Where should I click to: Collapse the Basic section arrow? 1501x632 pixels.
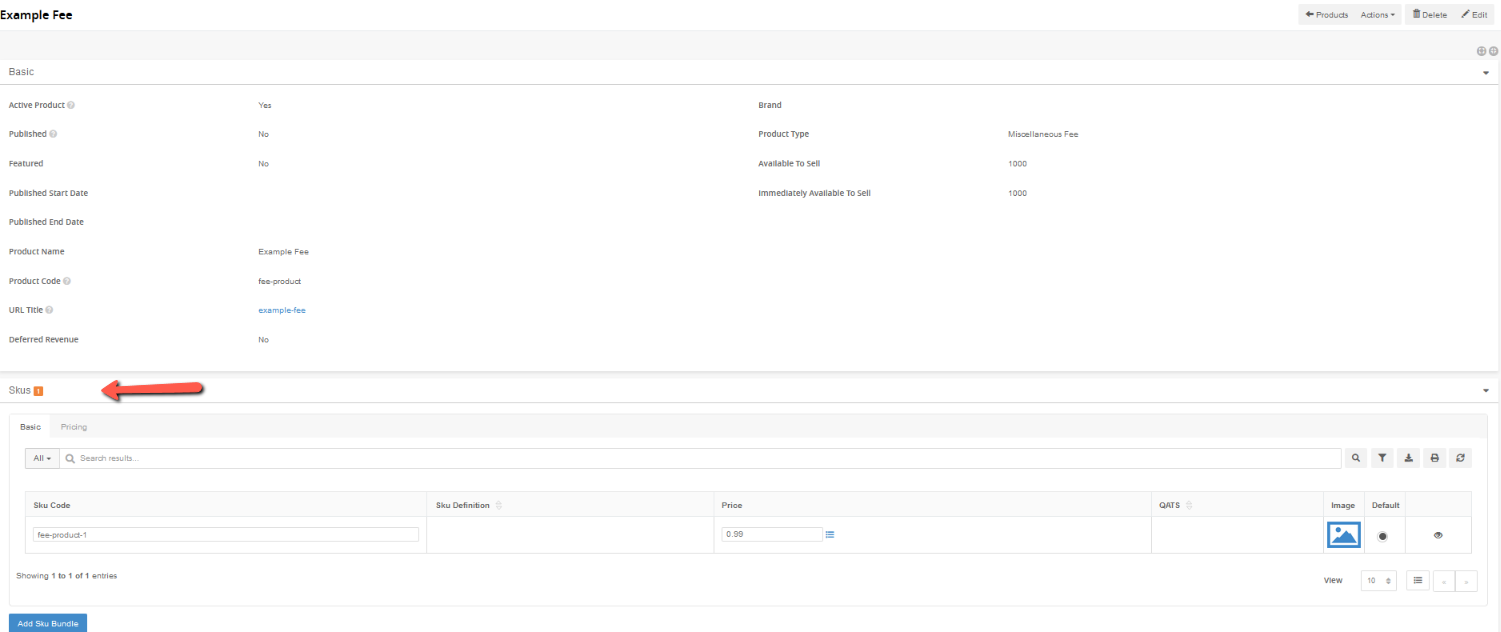click(1486, 73)
